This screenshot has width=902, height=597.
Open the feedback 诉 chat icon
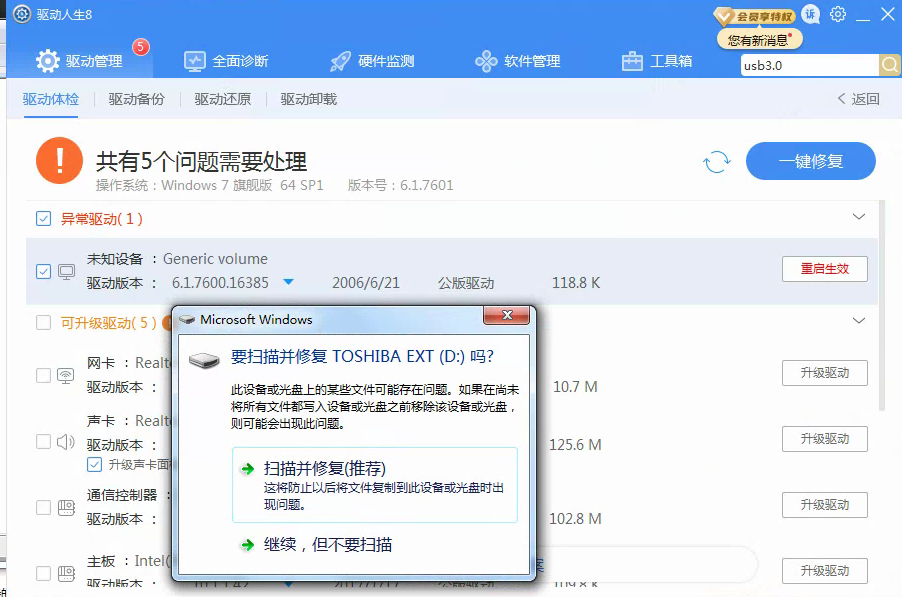coord(811,14)
